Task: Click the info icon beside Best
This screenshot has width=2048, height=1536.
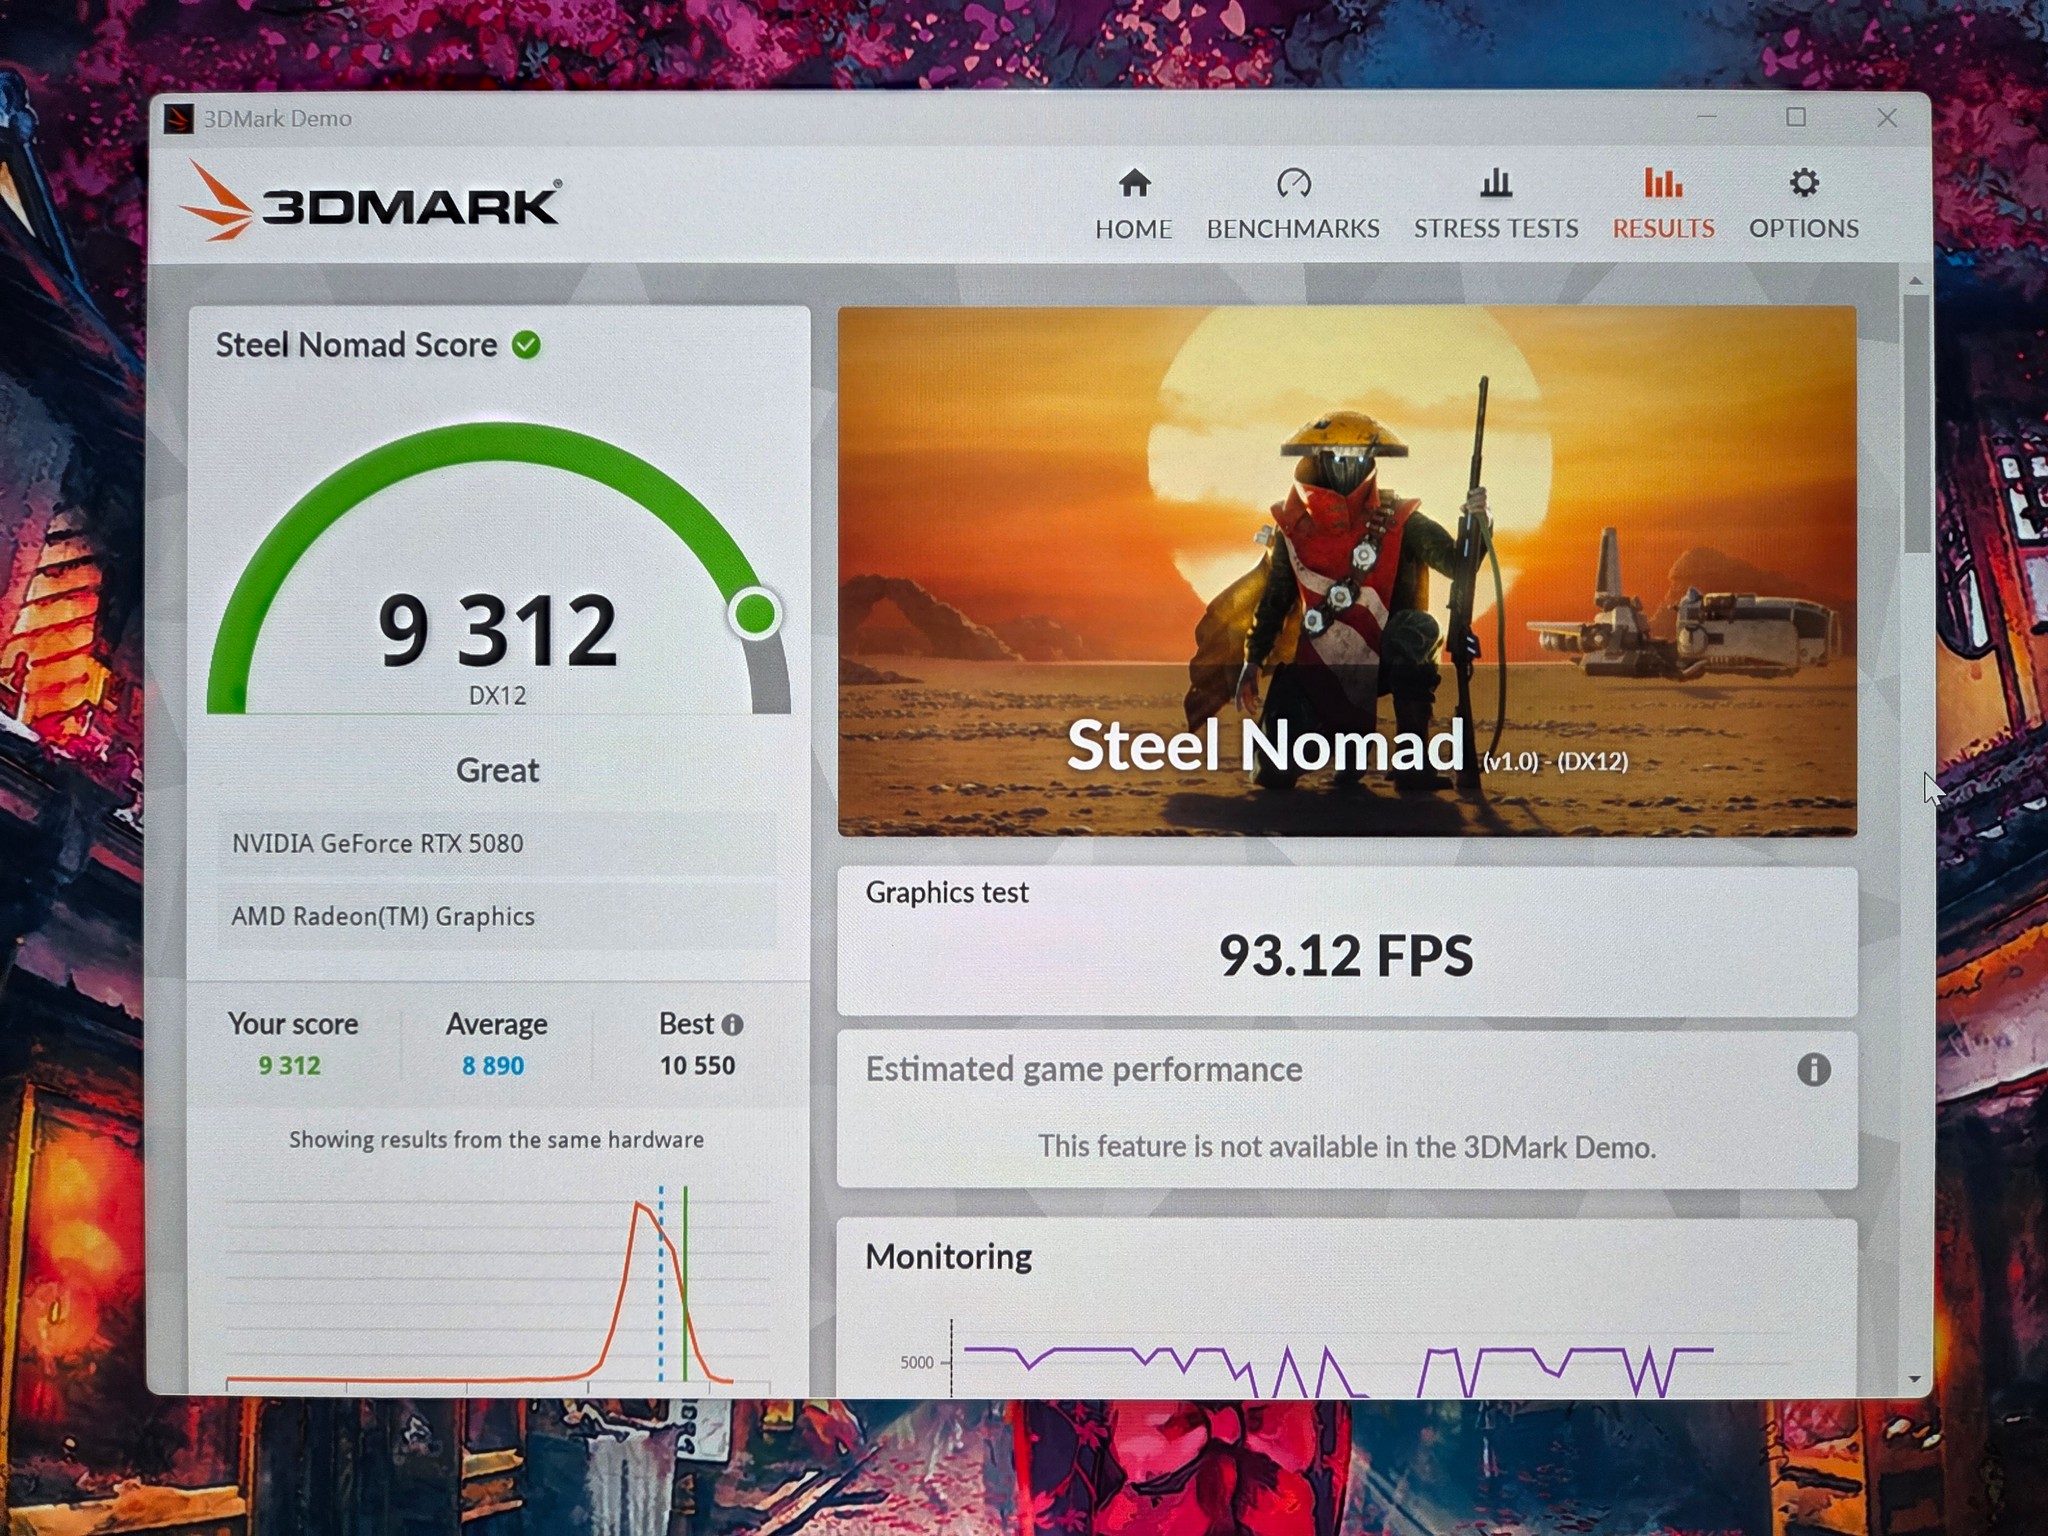Action: click(x=732, y=1025)
